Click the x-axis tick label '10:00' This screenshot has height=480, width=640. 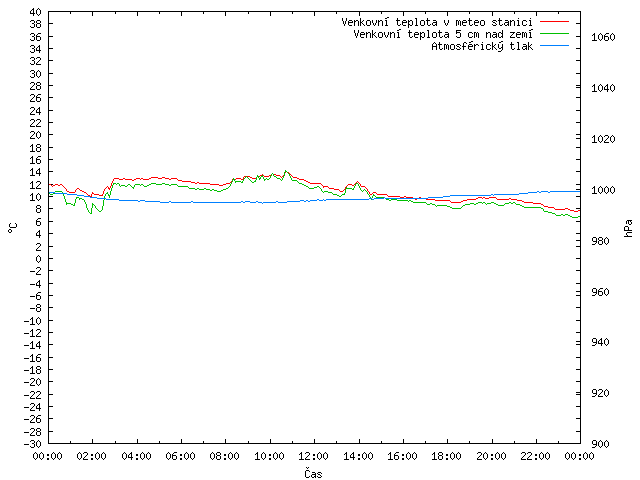click(x=269, y=456)
